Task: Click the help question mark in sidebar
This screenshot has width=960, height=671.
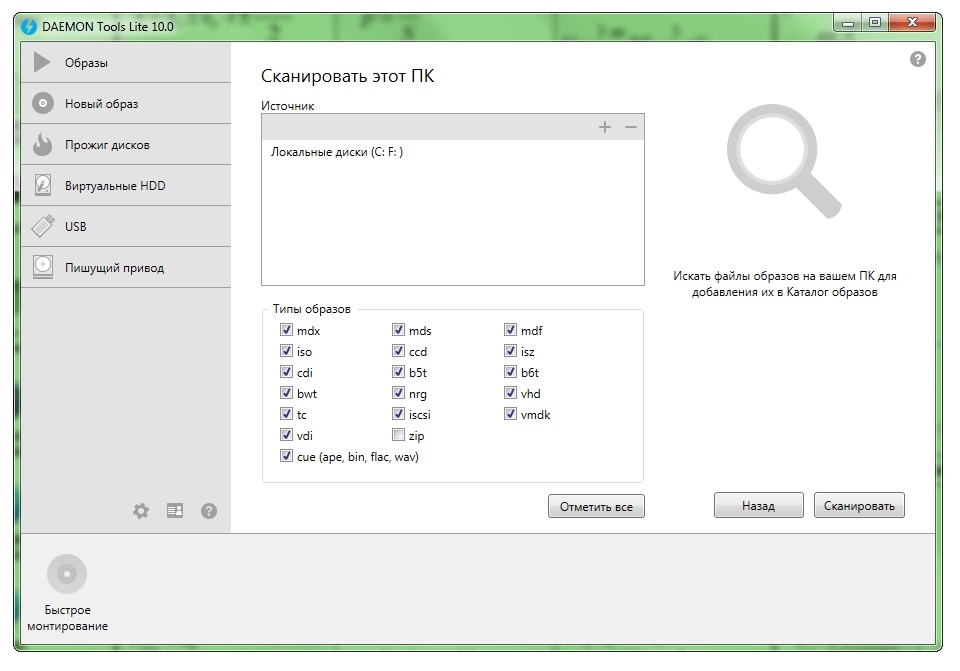Action: [209, 511]
